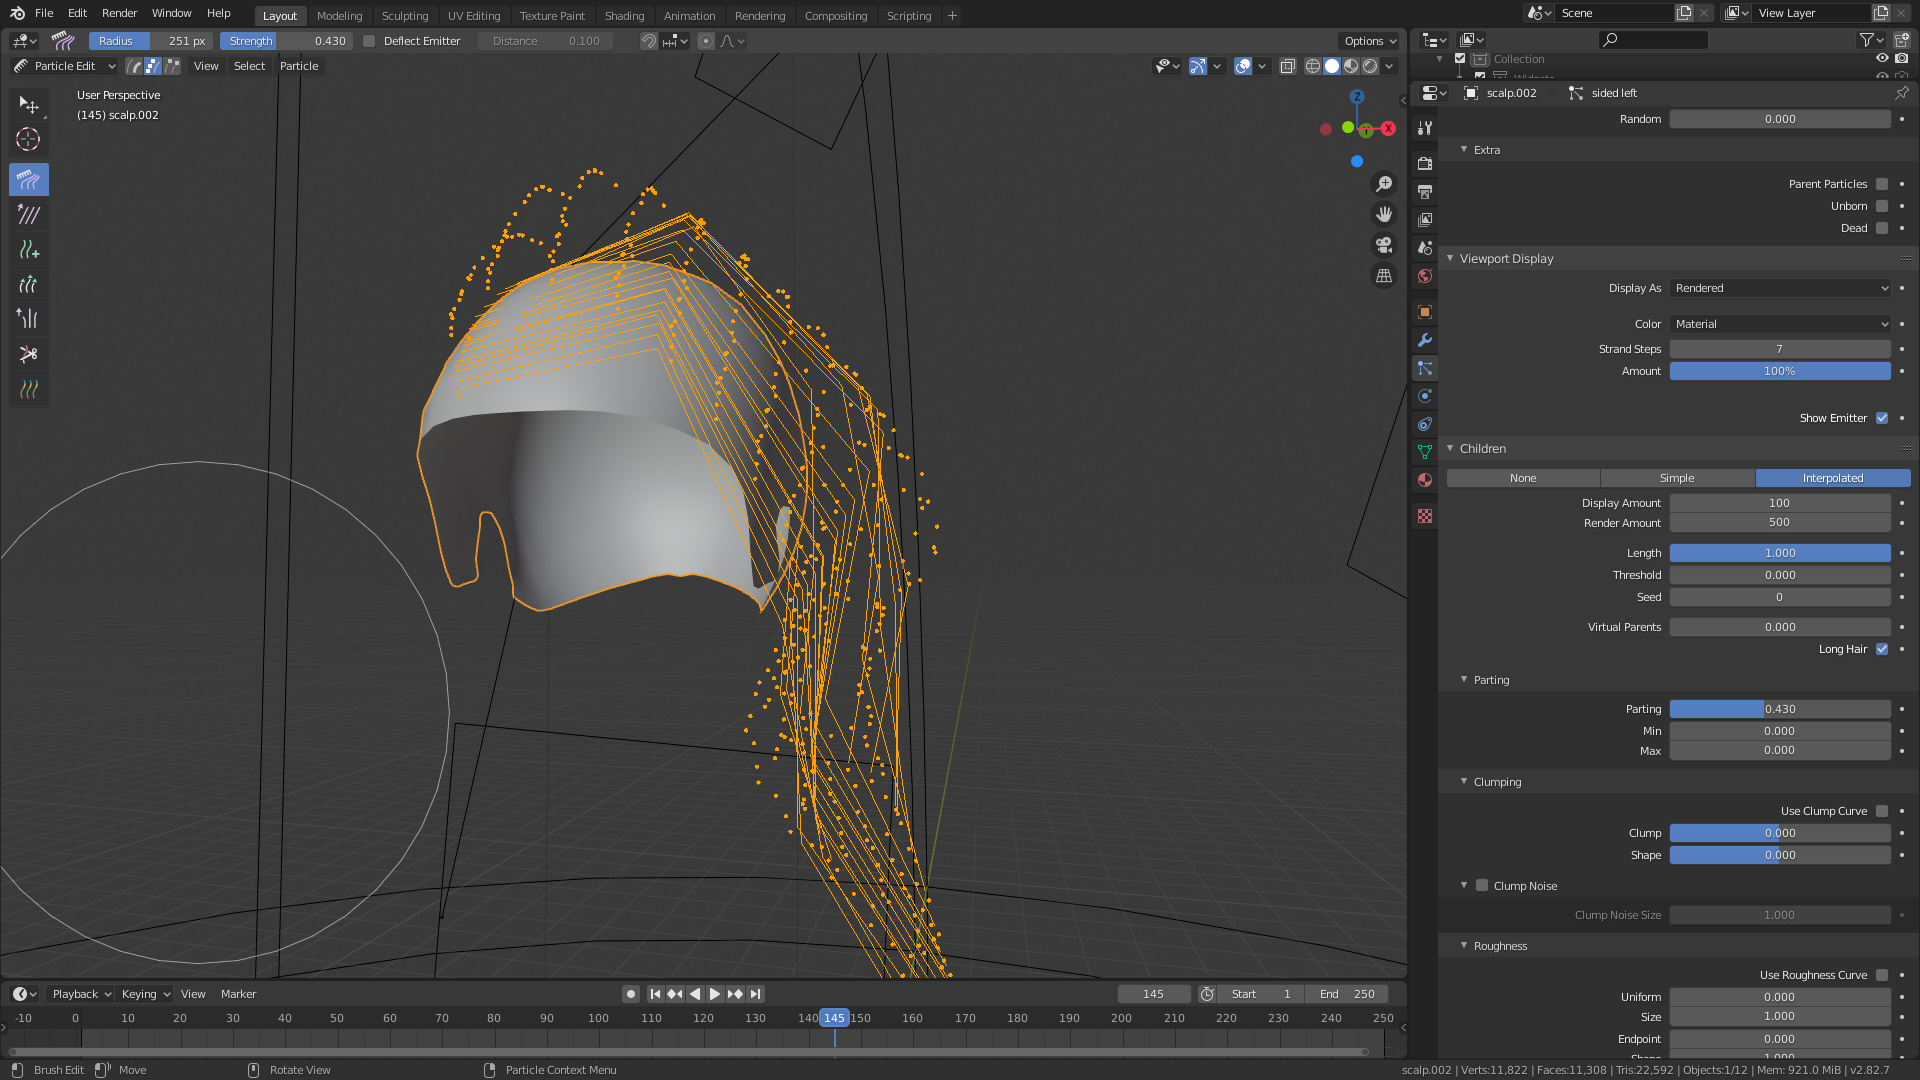Select the Smooth particle brush tool
The image size is (1920, 1080).
tap(29, 215)
